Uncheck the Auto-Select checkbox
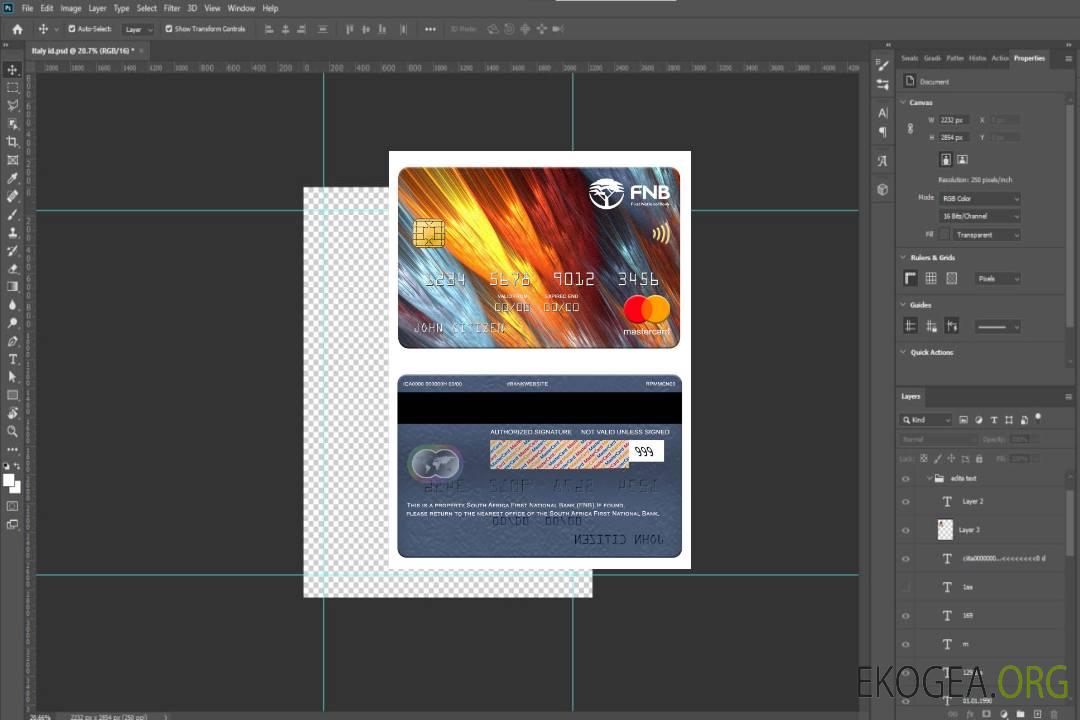The image size is (1080, 720). pos(72,29)
